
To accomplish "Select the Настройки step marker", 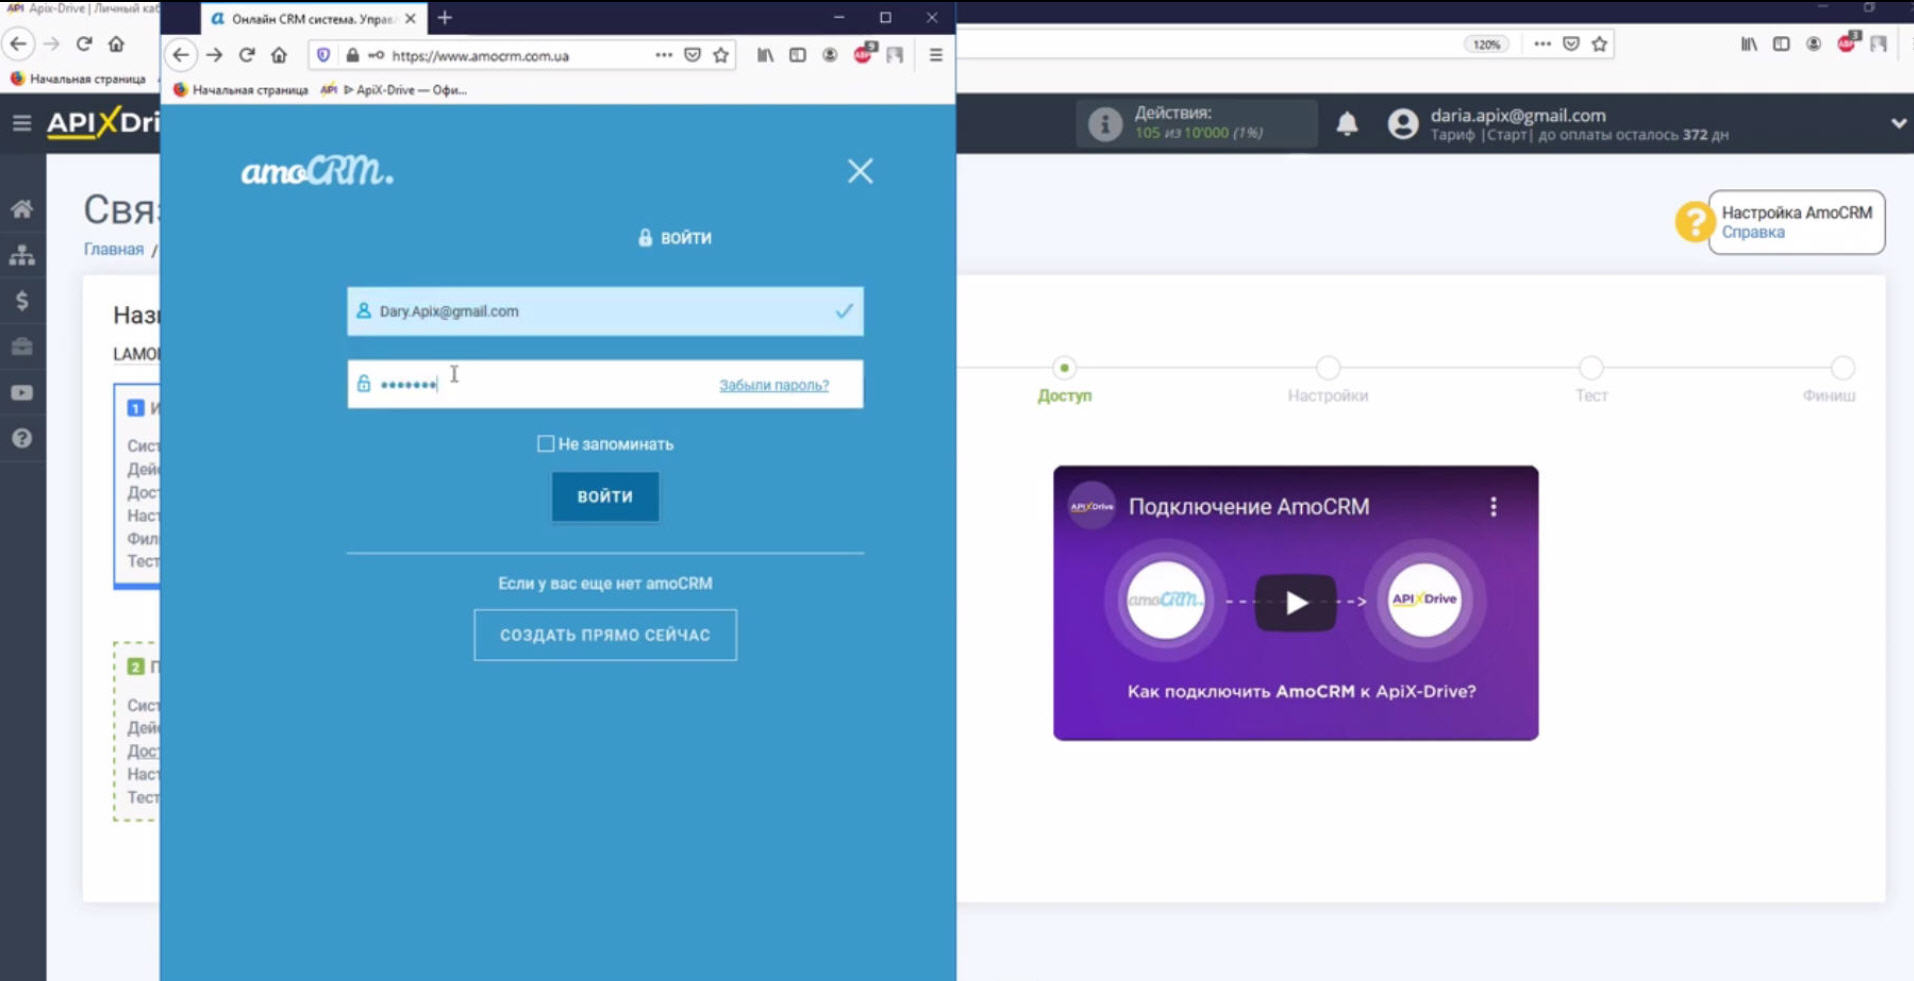I will [x=1328, y=368].
